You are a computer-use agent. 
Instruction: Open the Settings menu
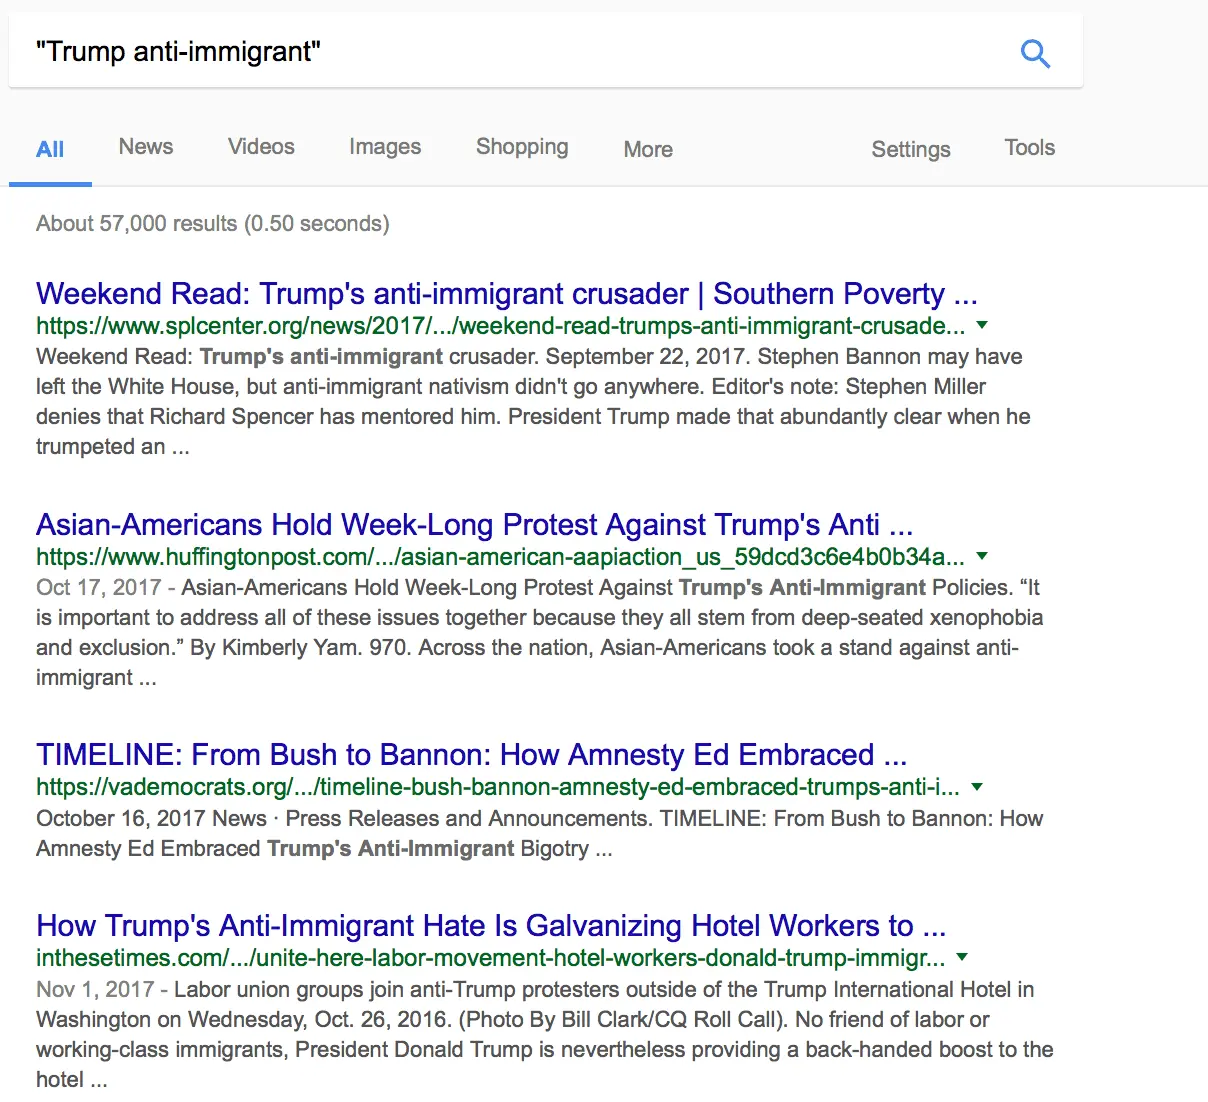click(x=910, y=148)
